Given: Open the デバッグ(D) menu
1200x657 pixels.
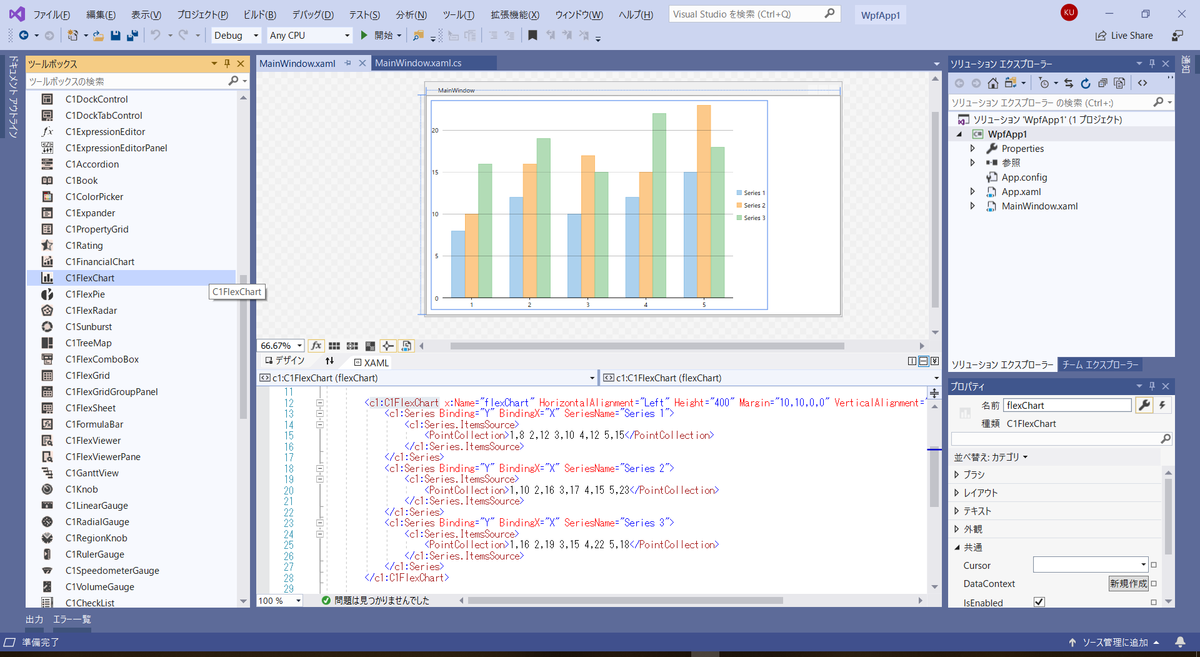Looking at the screenshot, I should 315,15.
